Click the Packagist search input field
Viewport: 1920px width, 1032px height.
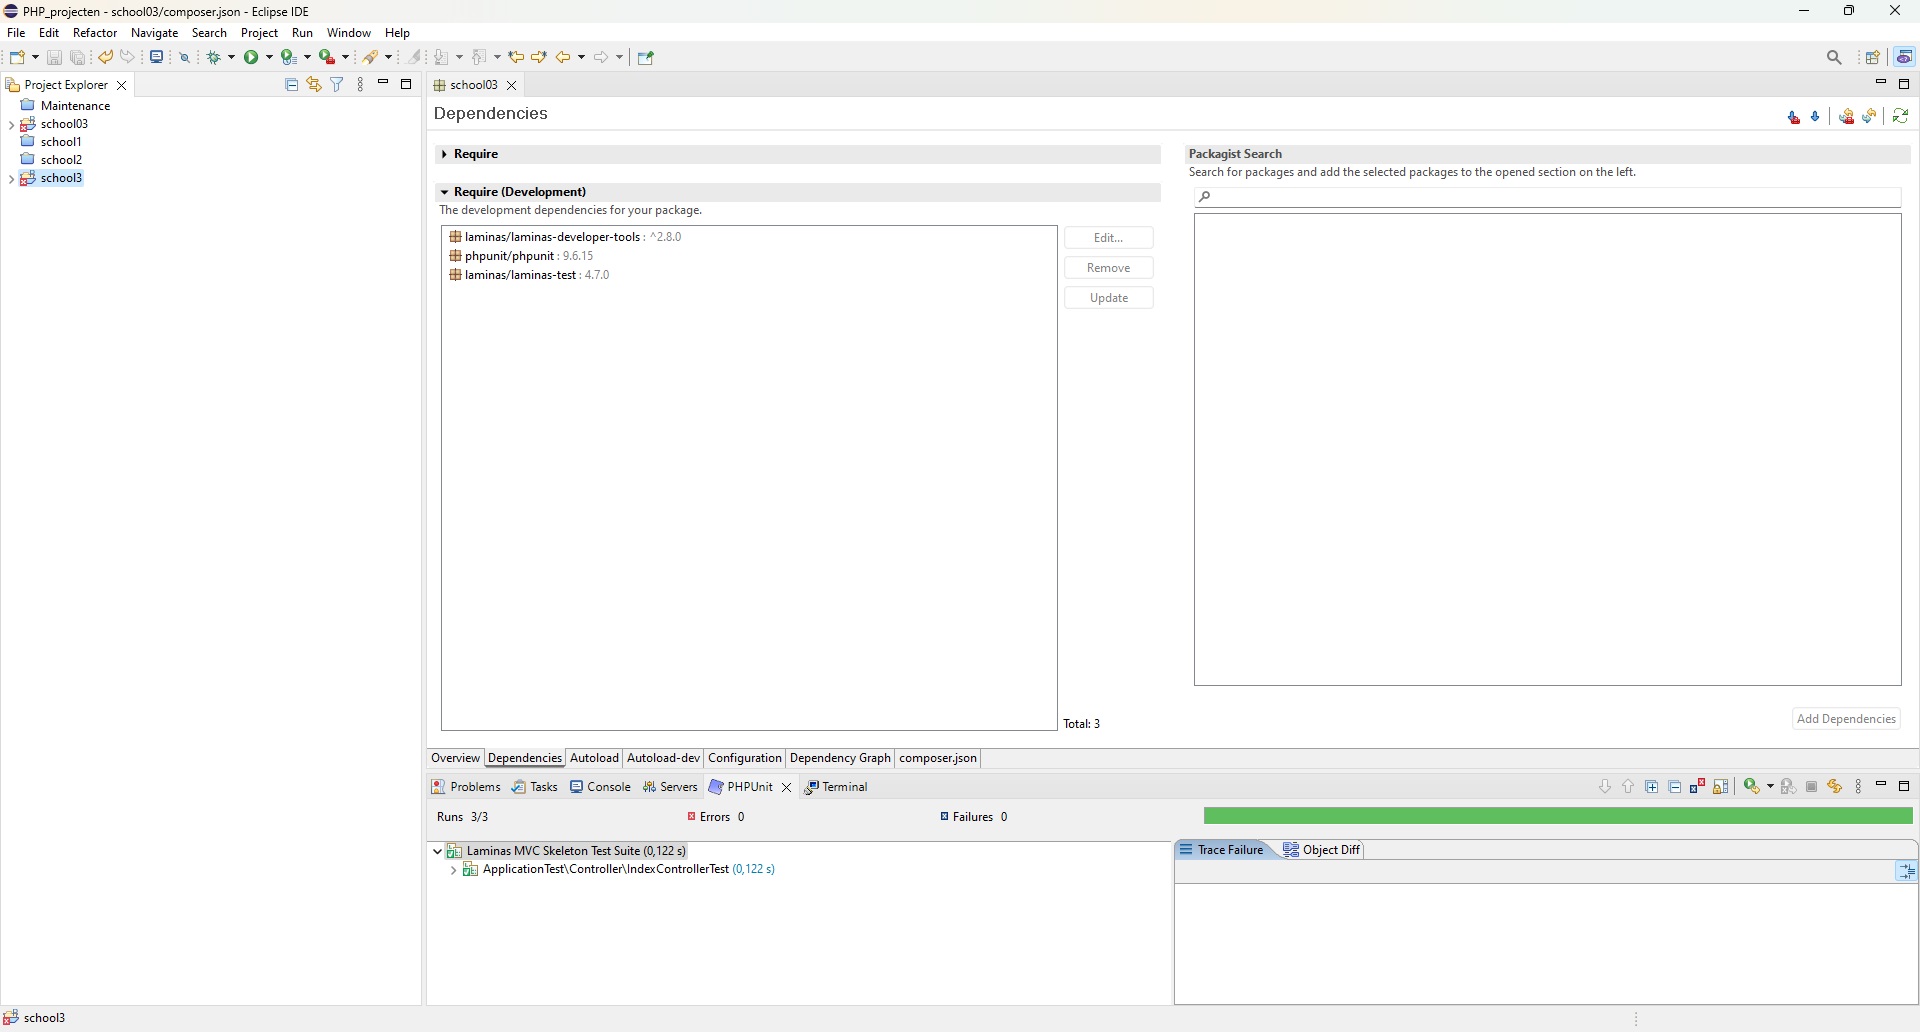pyautogui.click(x=1549, y=198)
